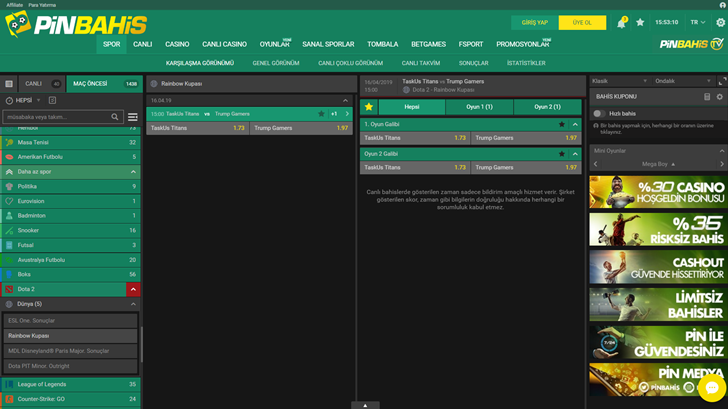
Task: Open Klasik view dropdown
Action: (619, 81)
